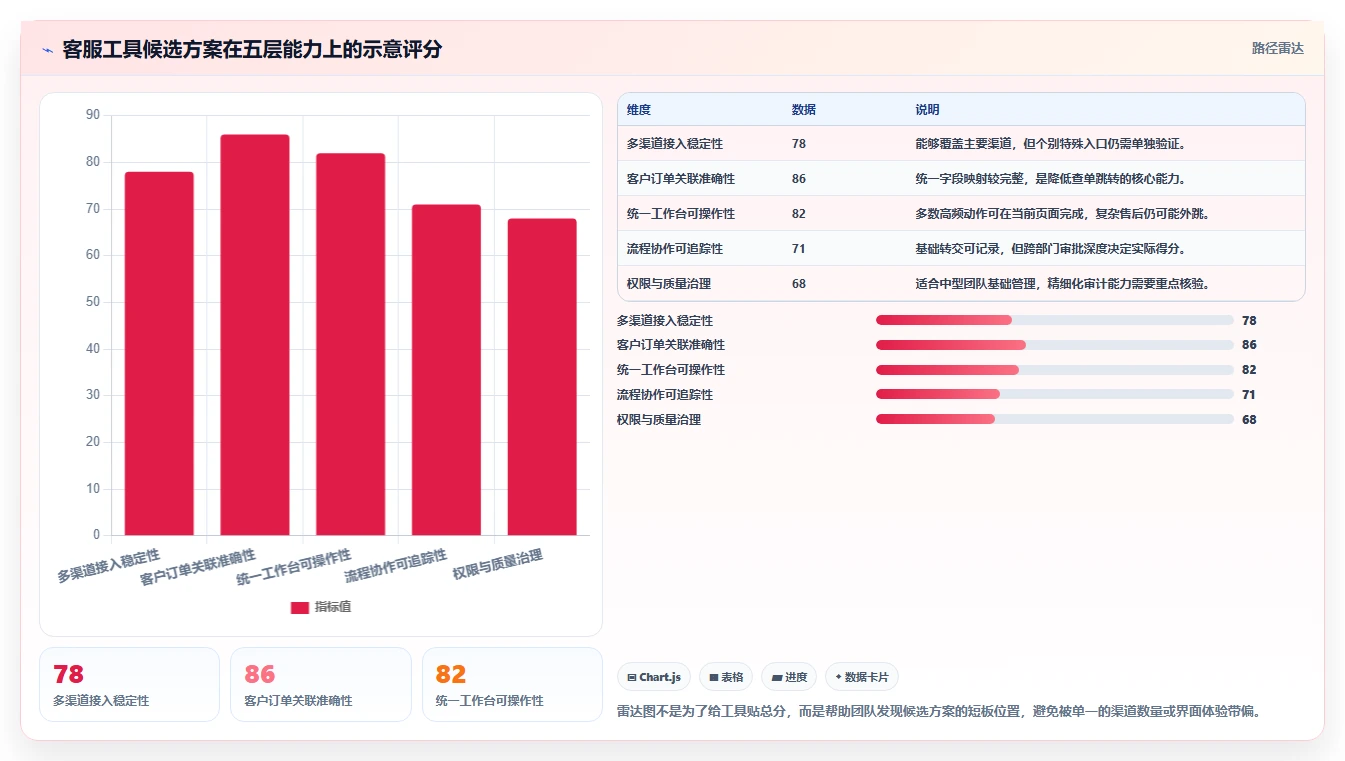This screenshot has height=761, width=1345.
Task: Click y-axis label 90 on chart
Action: 93,115
